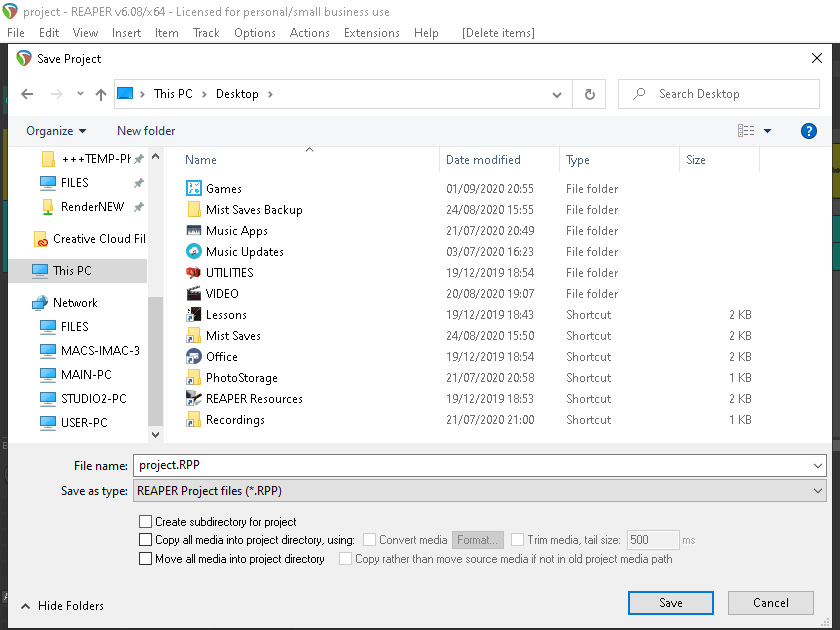840x630 pixels.
Task: Close the Save Project dialog
Action: click(816, 58)
